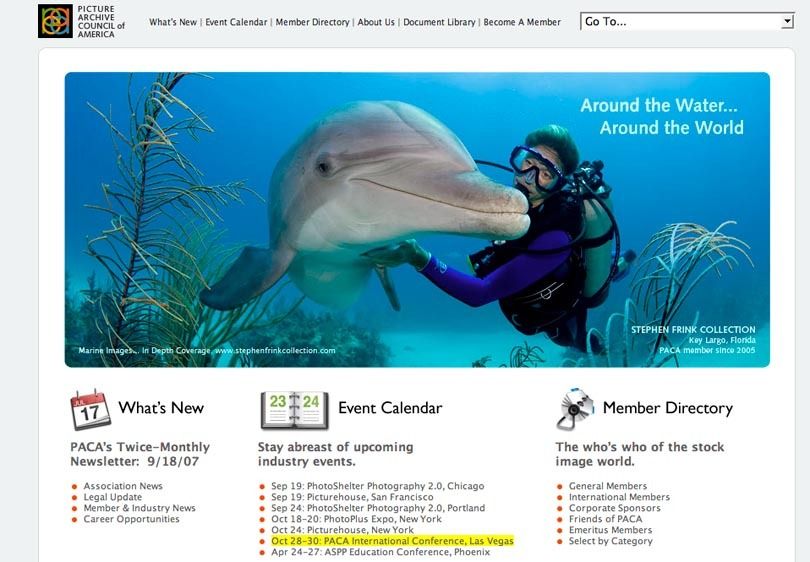This screenshot has width=810, height=562.
Task: Open the Document Library nav link
Action: [439, 22]
